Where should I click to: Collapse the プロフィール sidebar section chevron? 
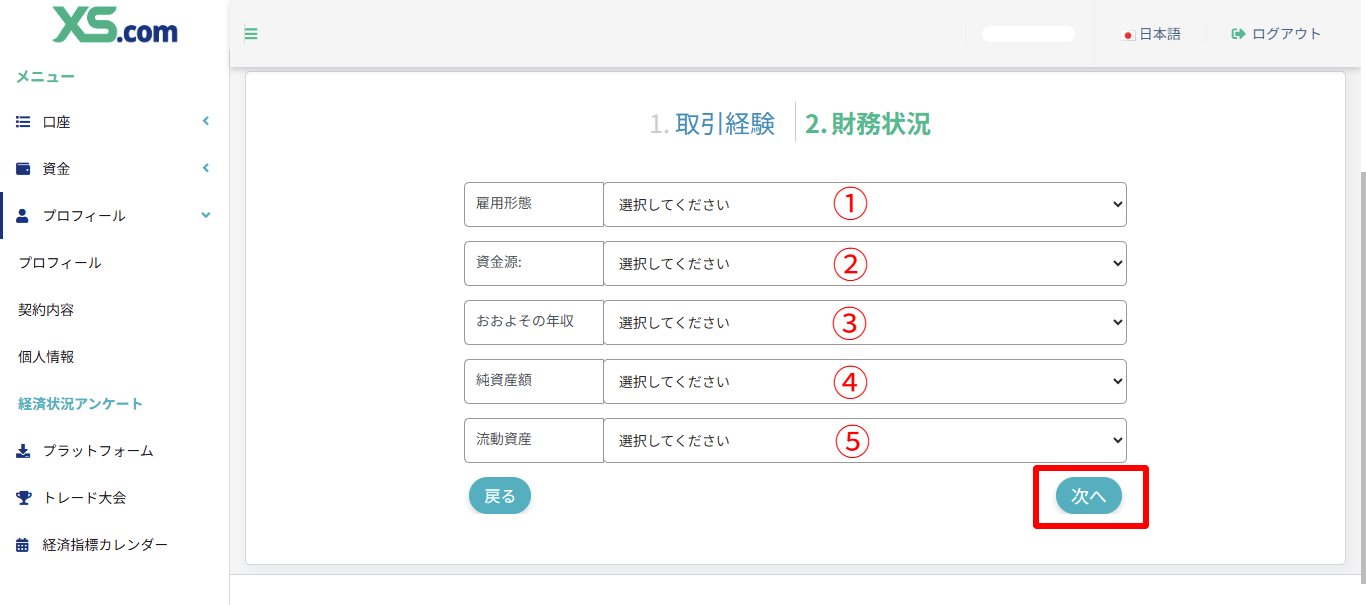(205, 215)
